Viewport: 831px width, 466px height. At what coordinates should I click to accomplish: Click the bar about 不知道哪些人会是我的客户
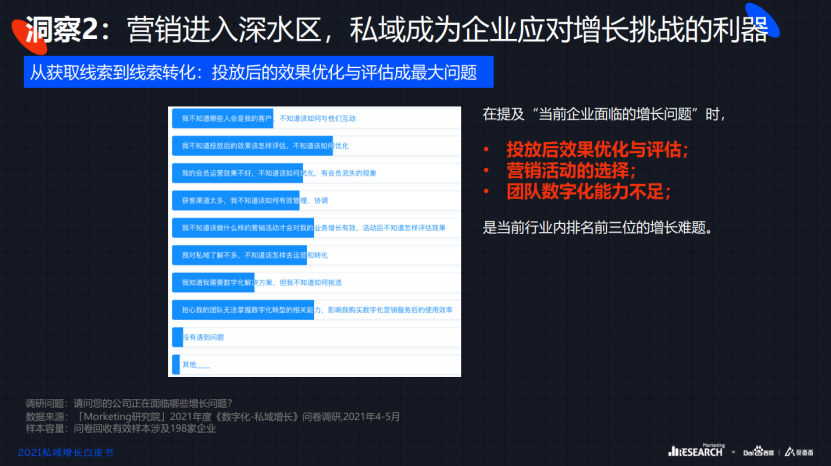pos(223,118)
